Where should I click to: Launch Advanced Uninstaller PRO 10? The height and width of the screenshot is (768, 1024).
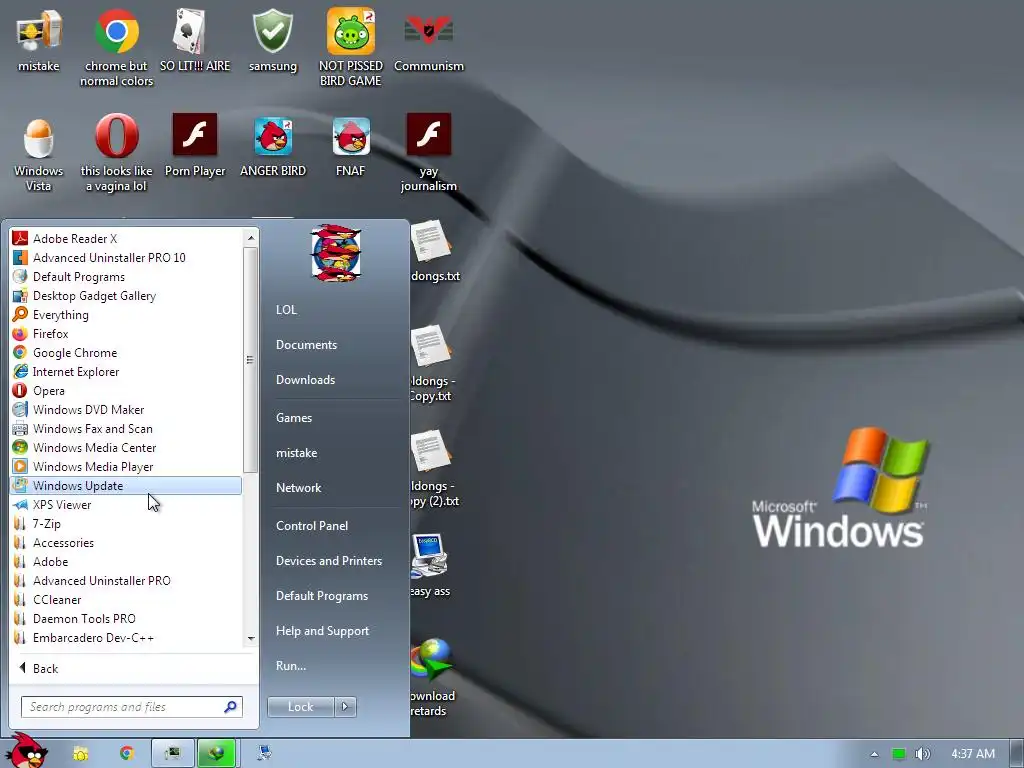126,257
